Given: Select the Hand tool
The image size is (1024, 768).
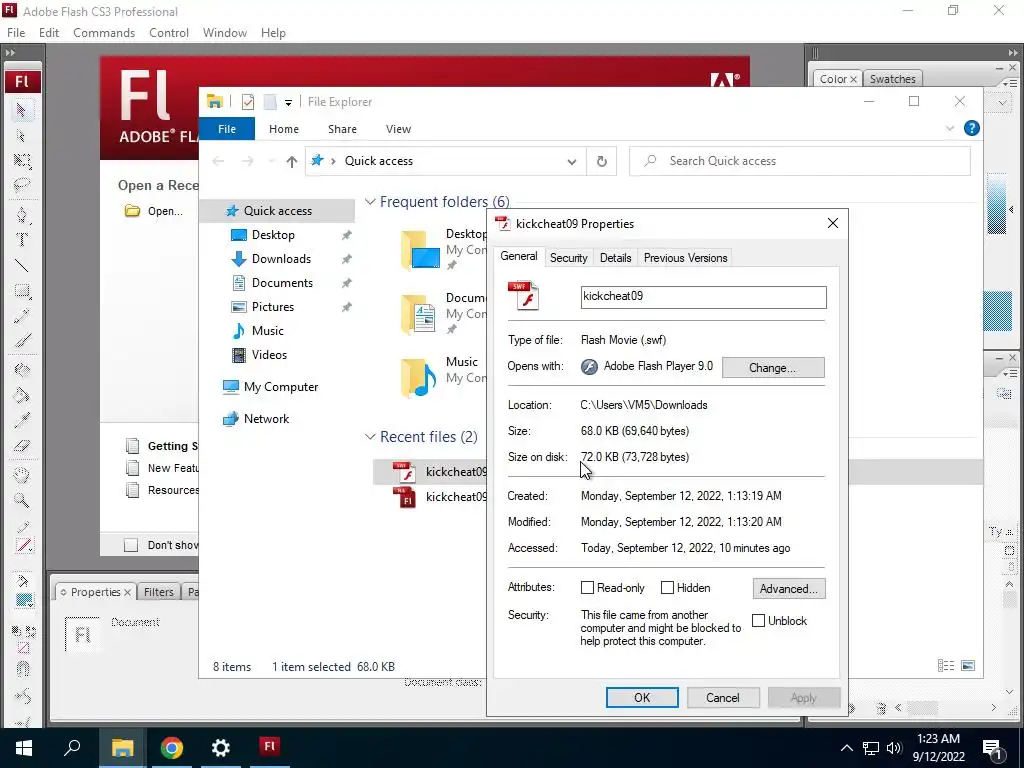Looking at the screenshot, I should [22, 475].
